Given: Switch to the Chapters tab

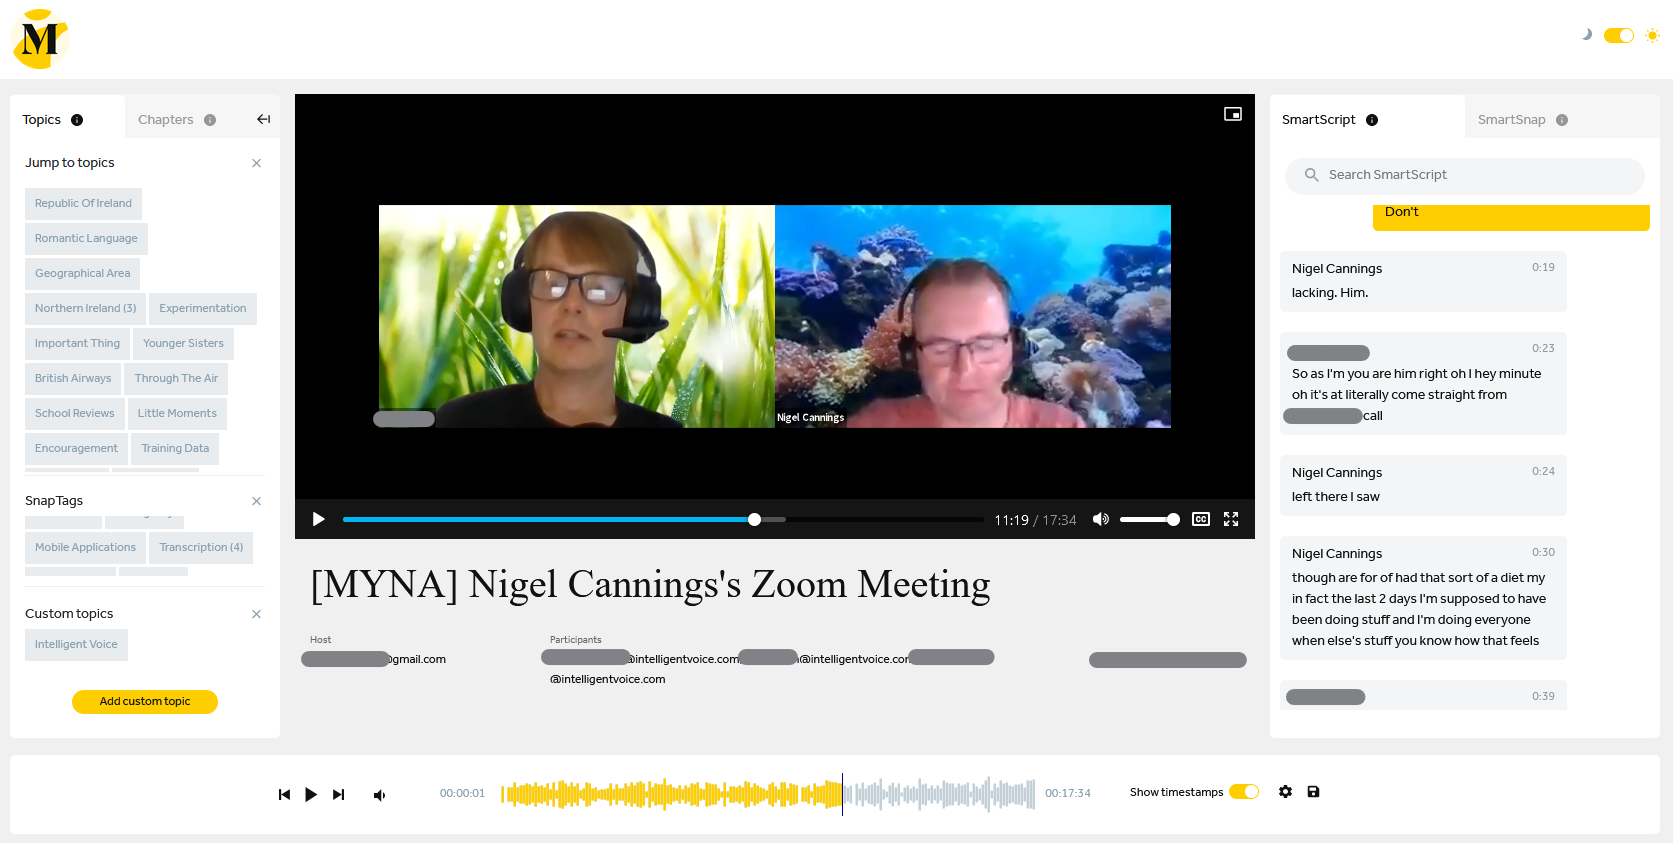Looking at the screenshot, I should (166, 120).
